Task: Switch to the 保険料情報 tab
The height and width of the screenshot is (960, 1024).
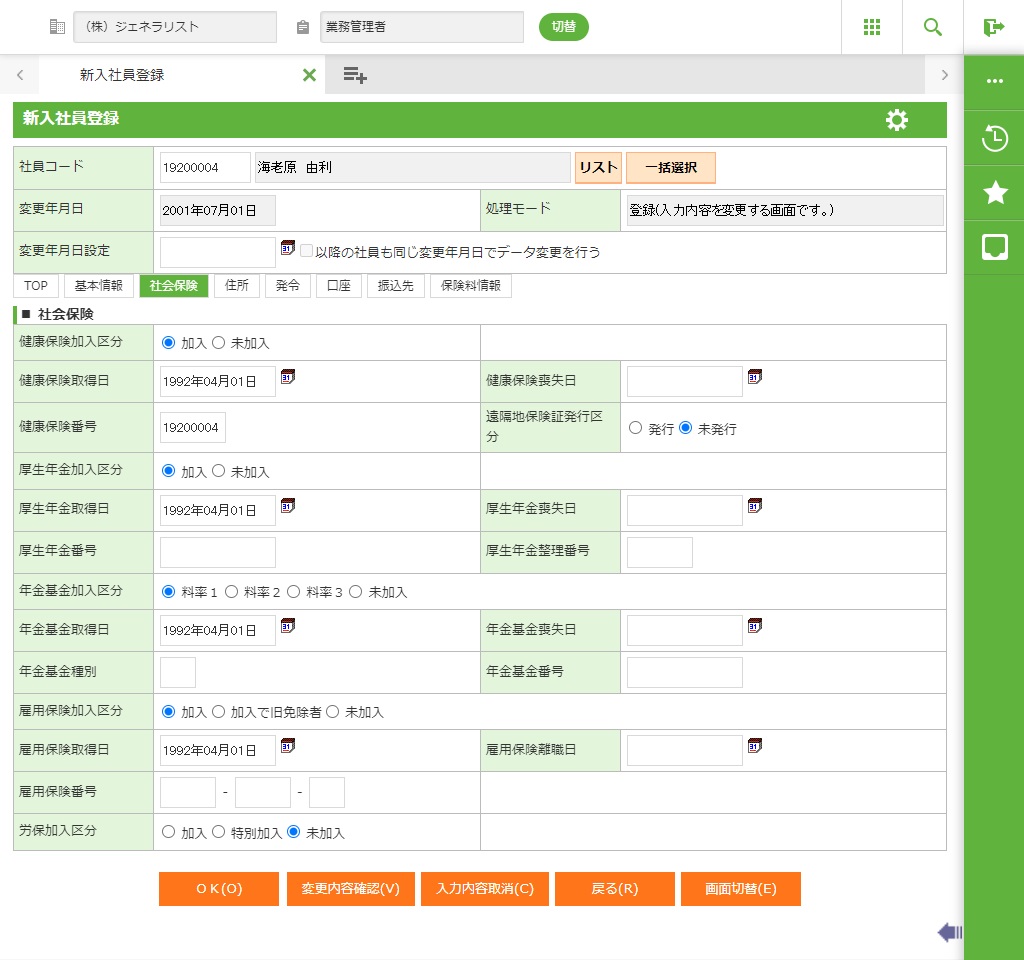Action: click(x=471, y=286)
